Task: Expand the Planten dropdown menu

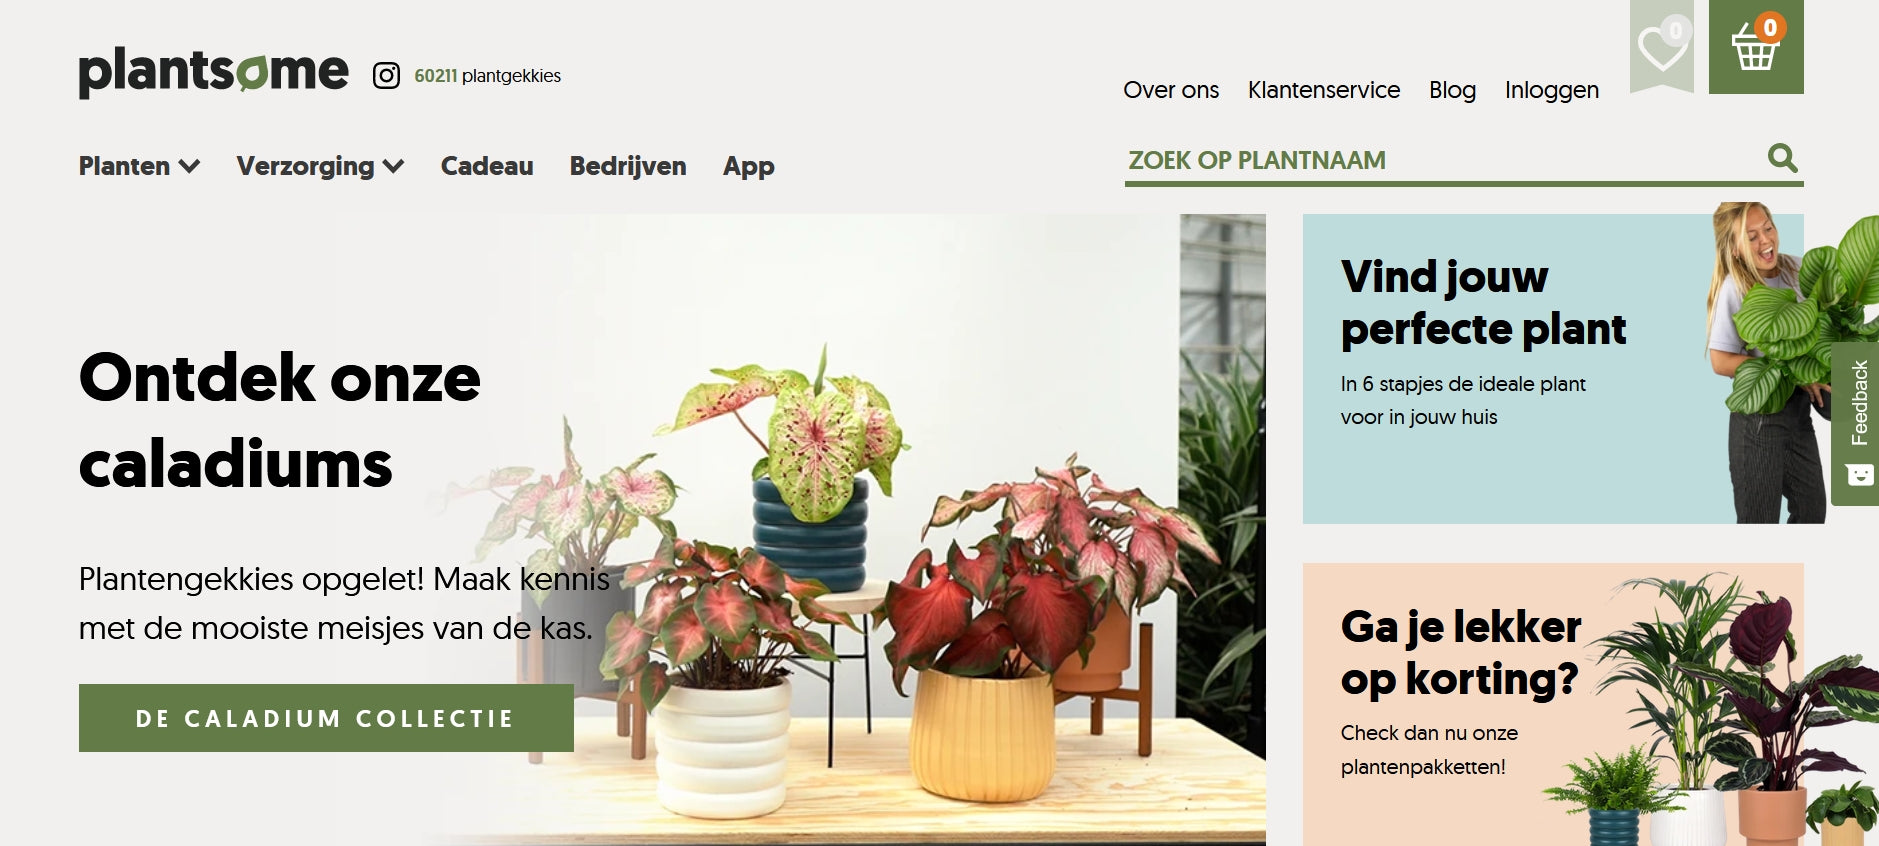Action: pyautogui.click(x=139, y=166)
